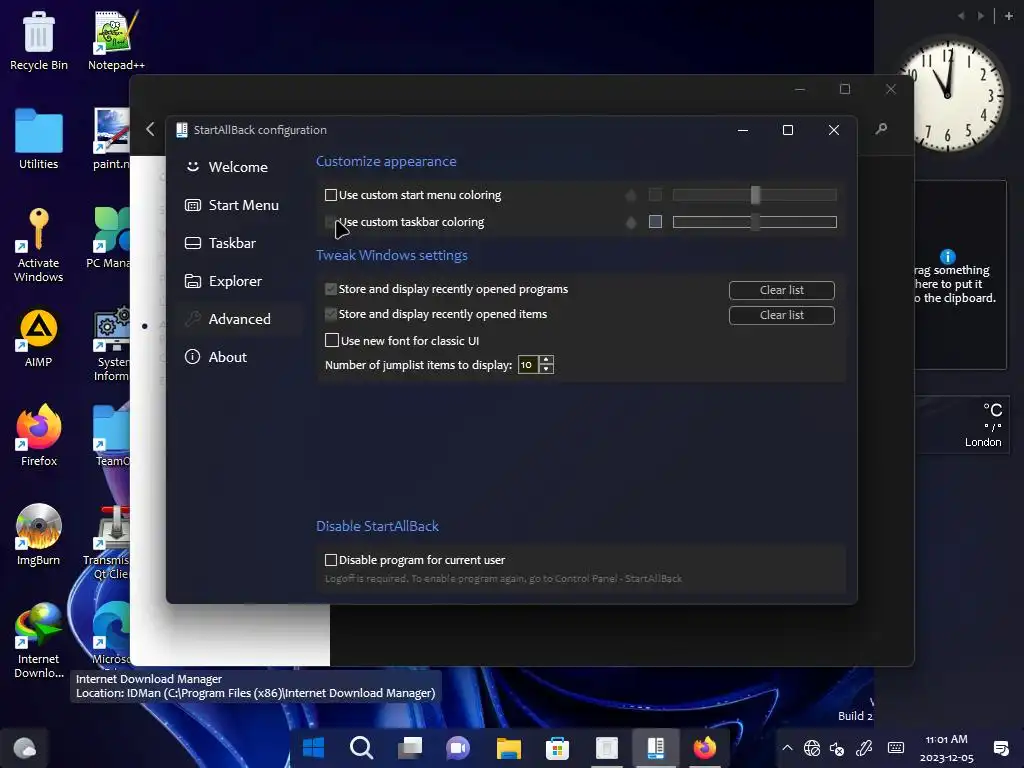
Task: Click the Customize appearance heading text
Action: (x=386, y=161)
